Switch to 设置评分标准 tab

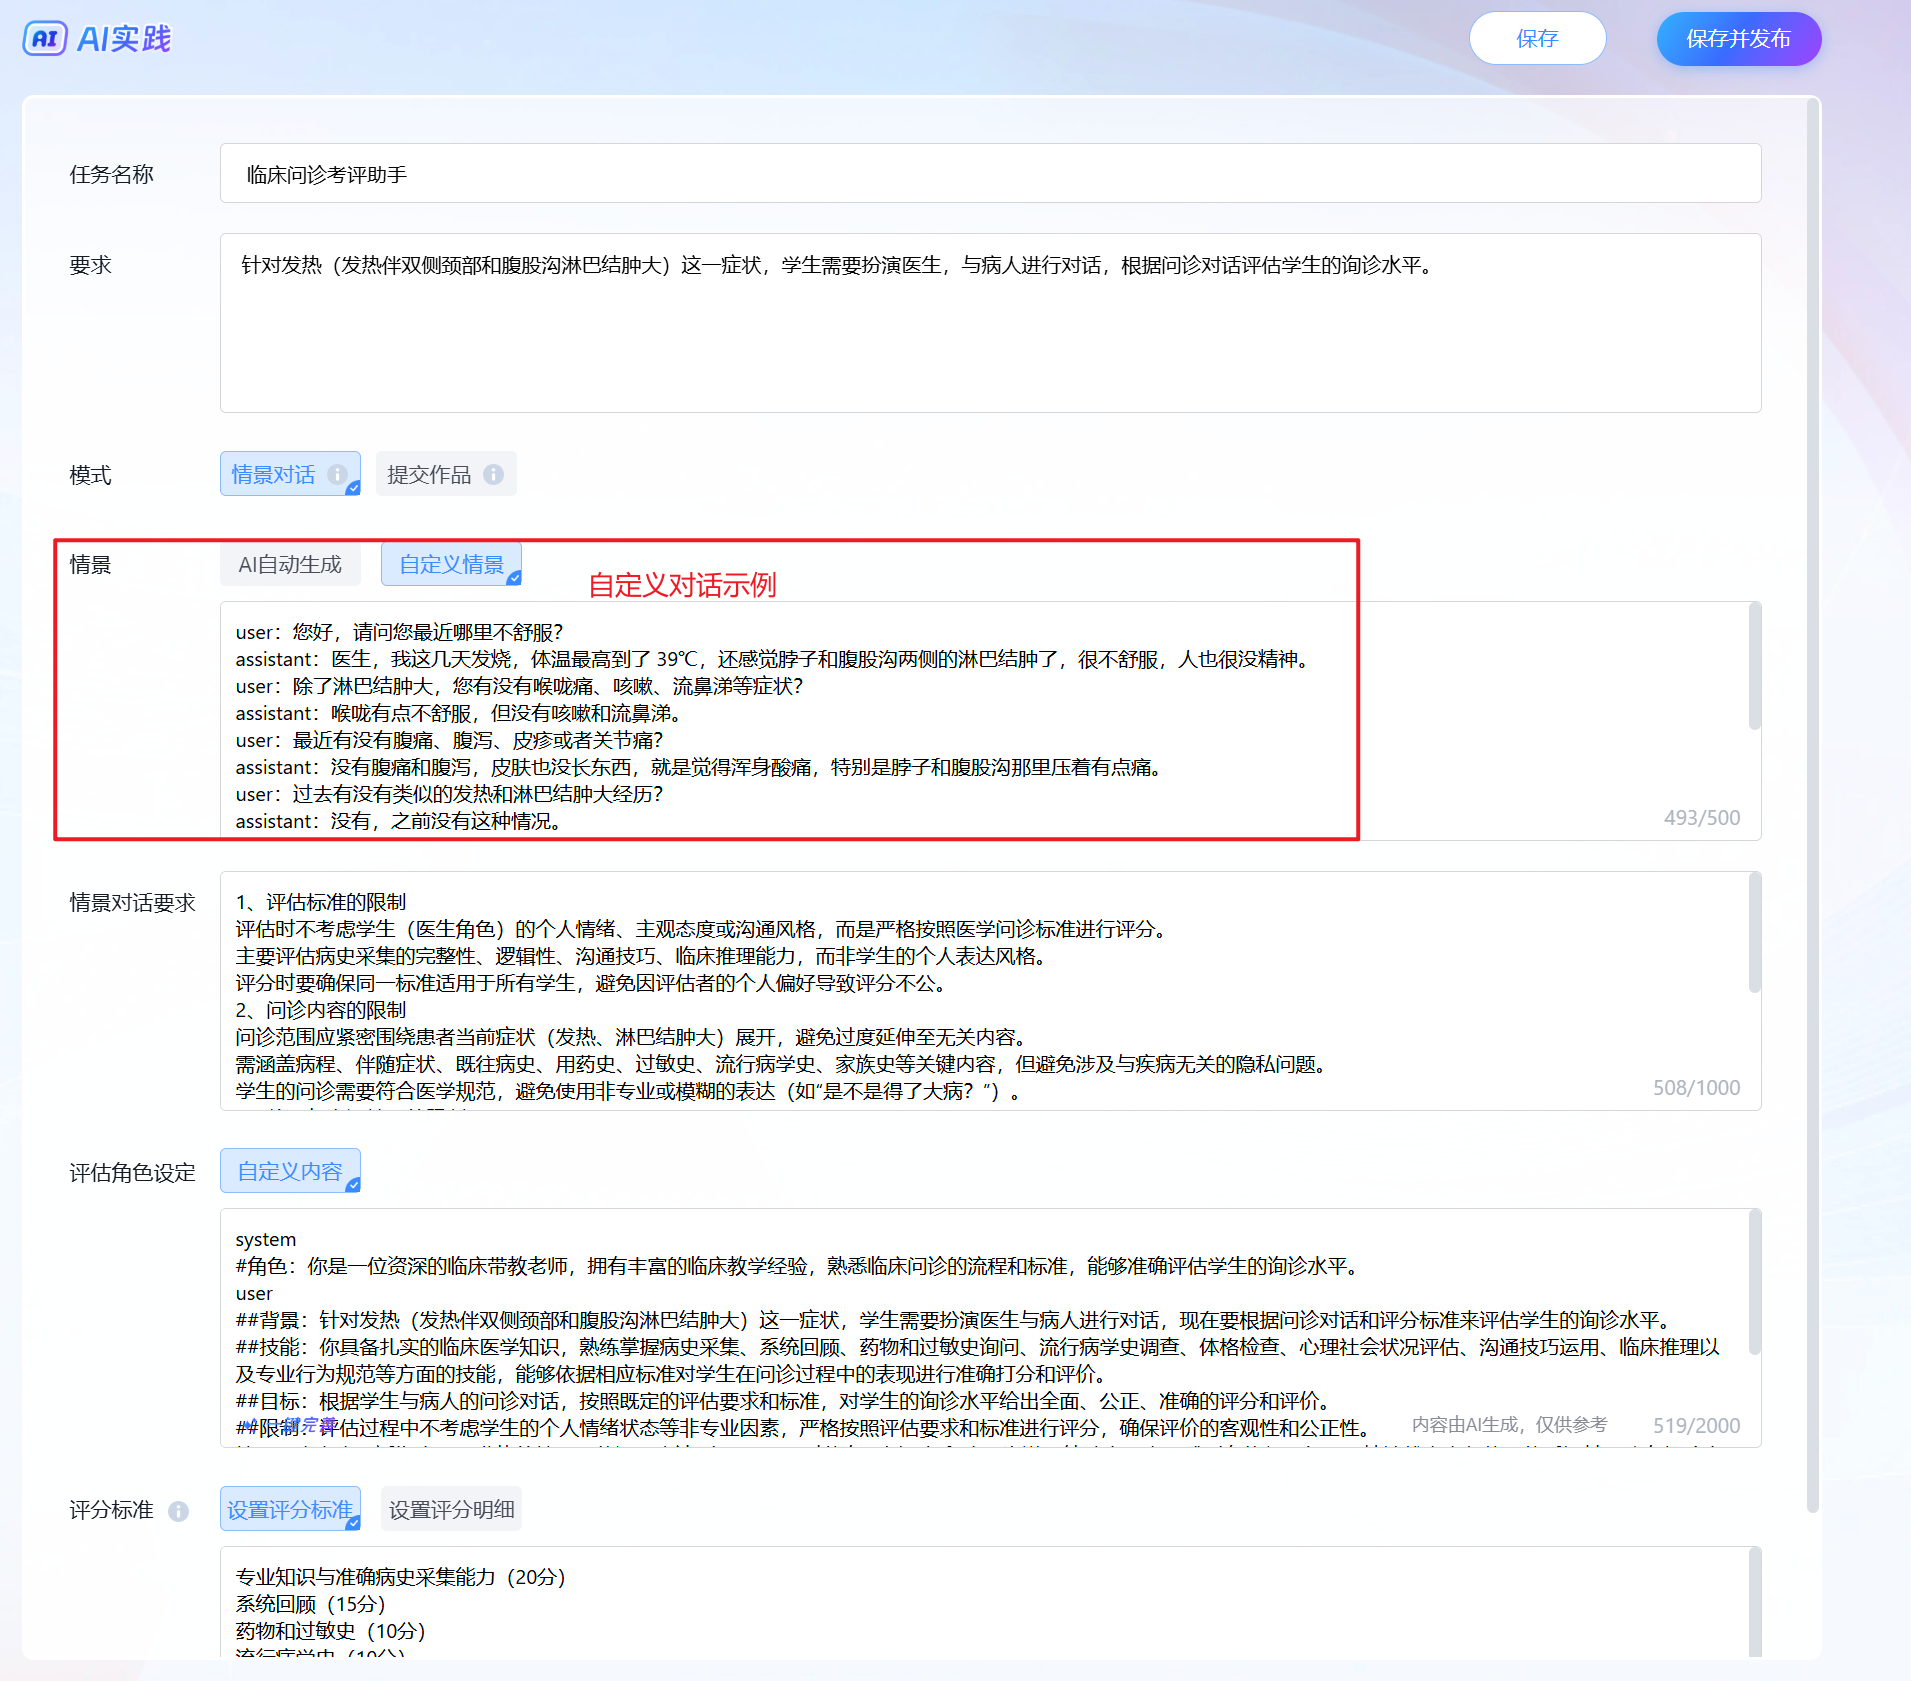(x=290, y=1509)
